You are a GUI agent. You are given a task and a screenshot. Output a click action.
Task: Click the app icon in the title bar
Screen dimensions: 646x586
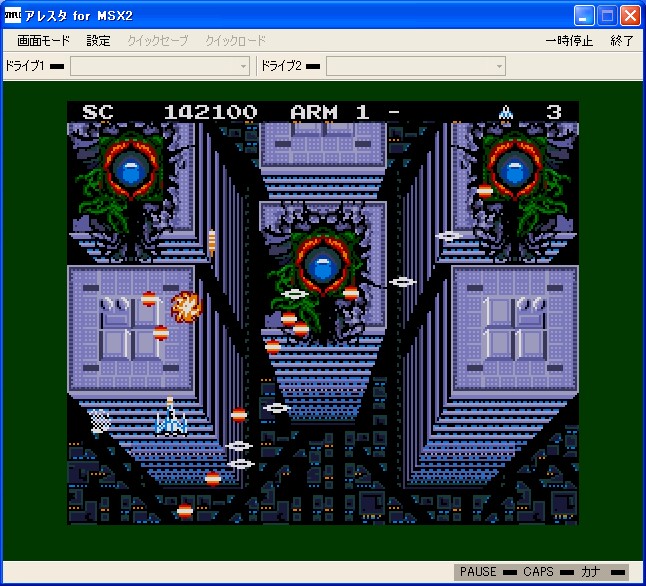[x=12, y=16]
